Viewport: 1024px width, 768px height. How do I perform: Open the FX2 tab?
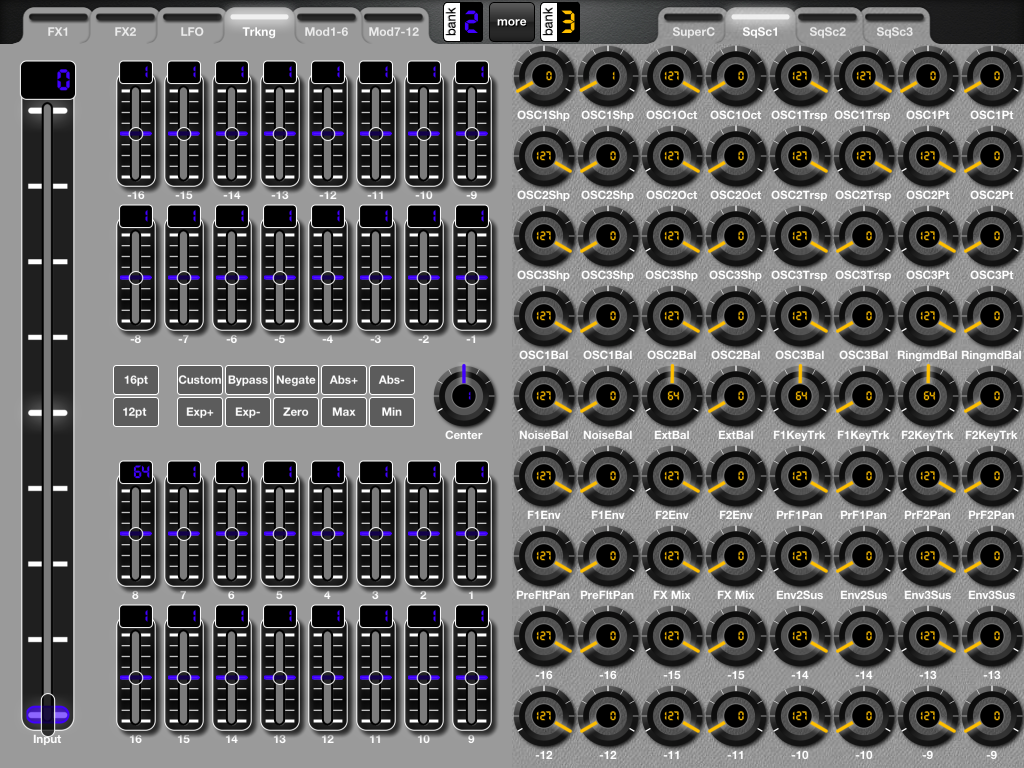pyautogui.click(x=125, y=27)
